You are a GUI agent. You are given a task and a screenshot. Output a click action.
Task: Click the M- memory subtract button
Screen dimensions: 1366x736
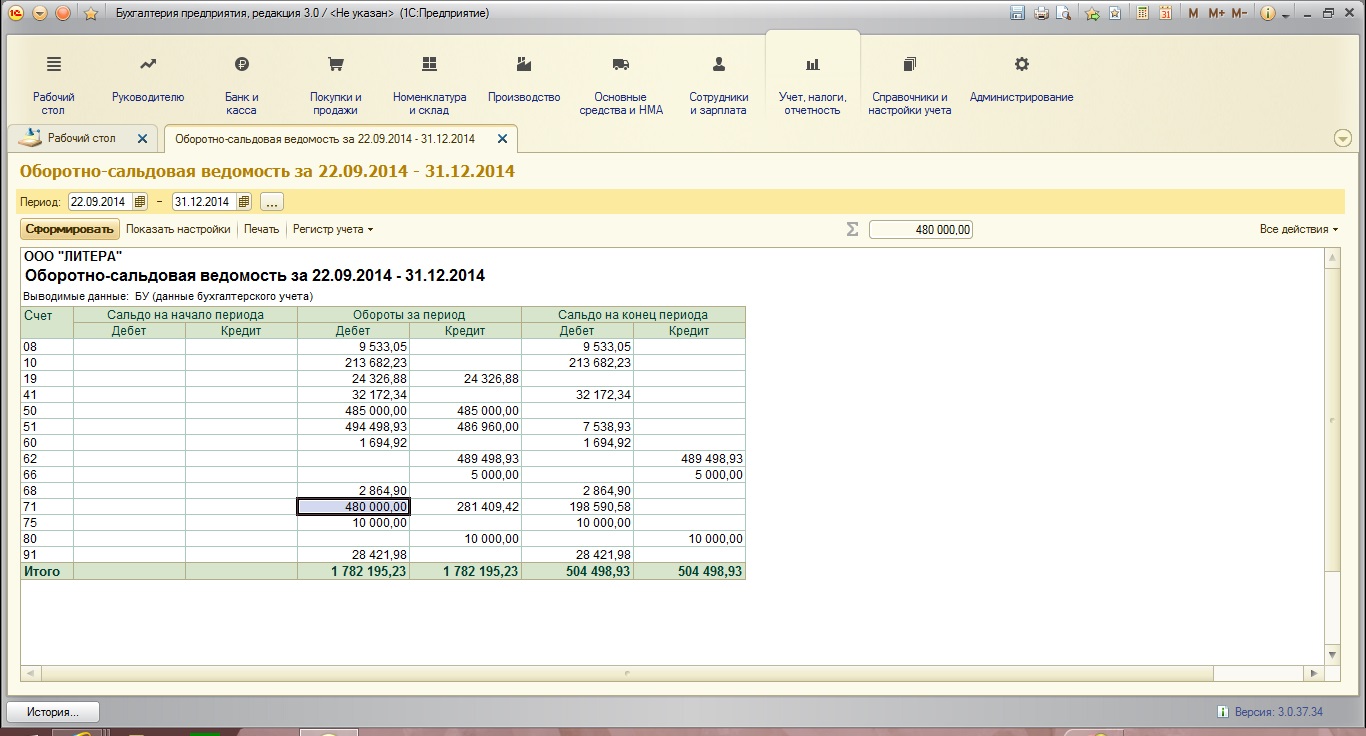click(1239, 14)
